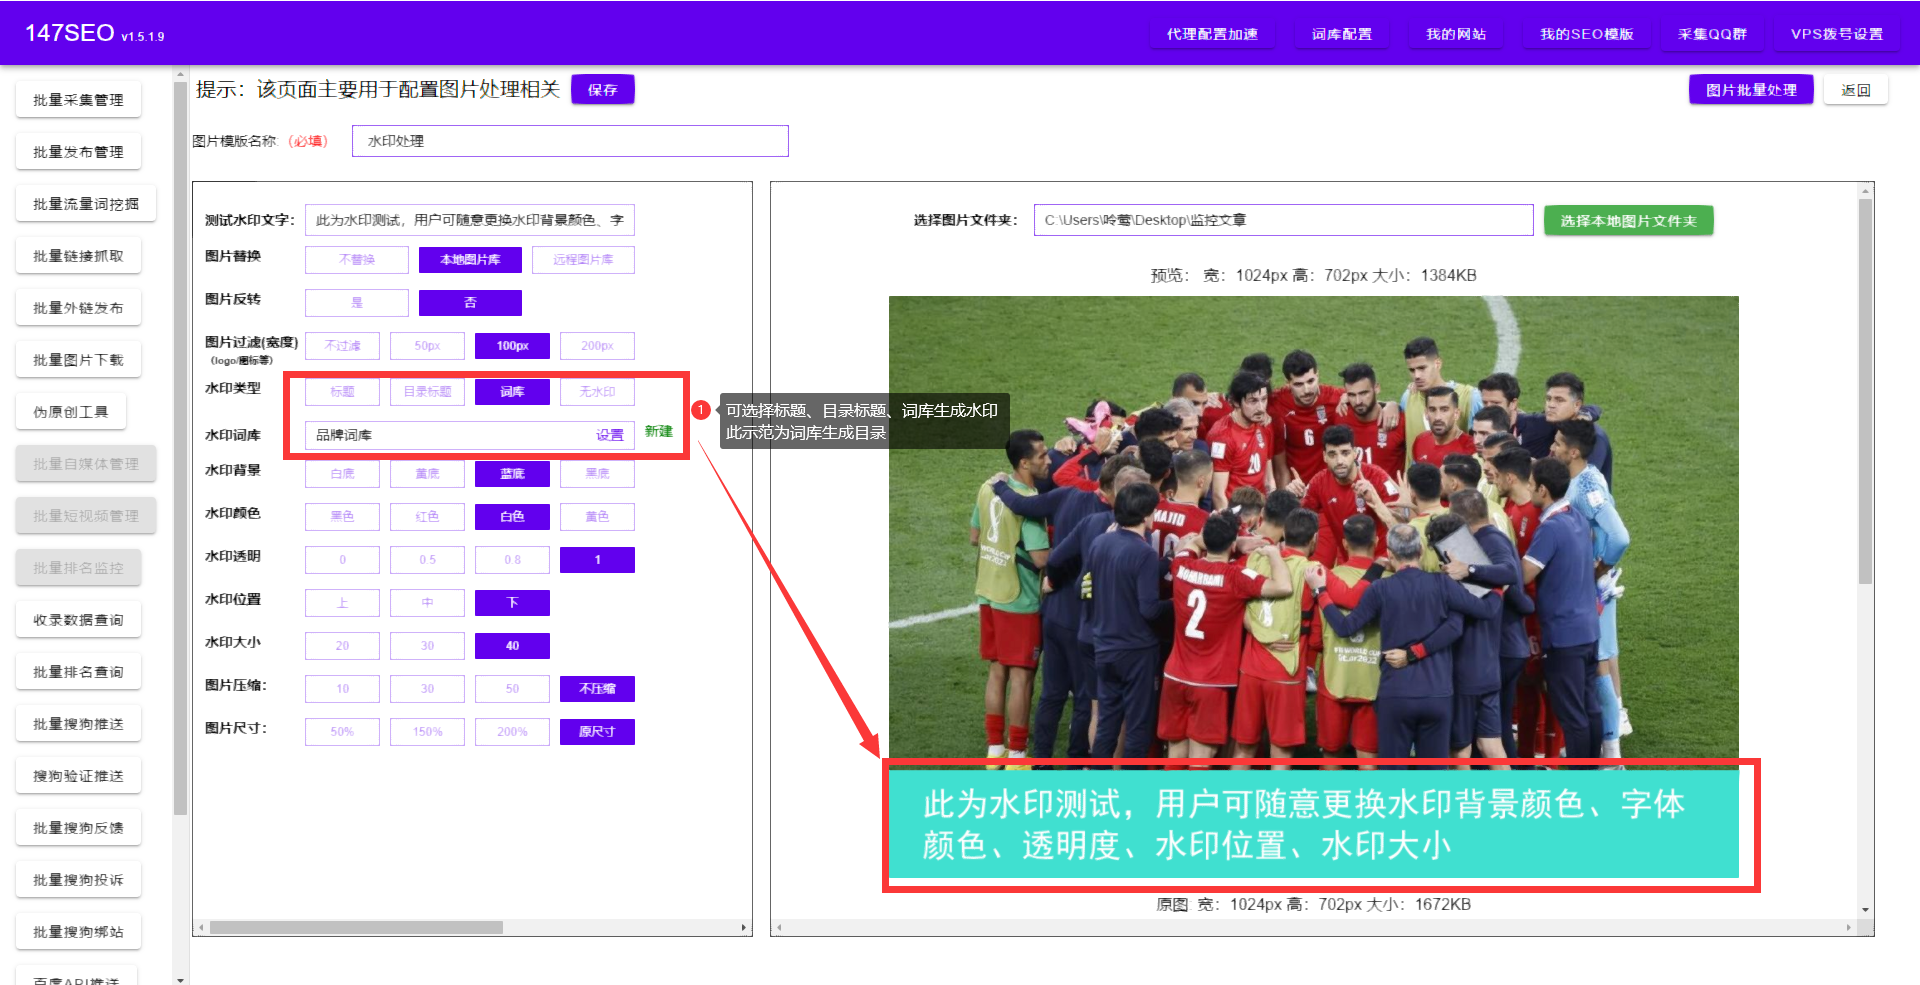Viewport: 1920px width, 985px height.
Task: Click the 保存 save button
Action: 602,90
